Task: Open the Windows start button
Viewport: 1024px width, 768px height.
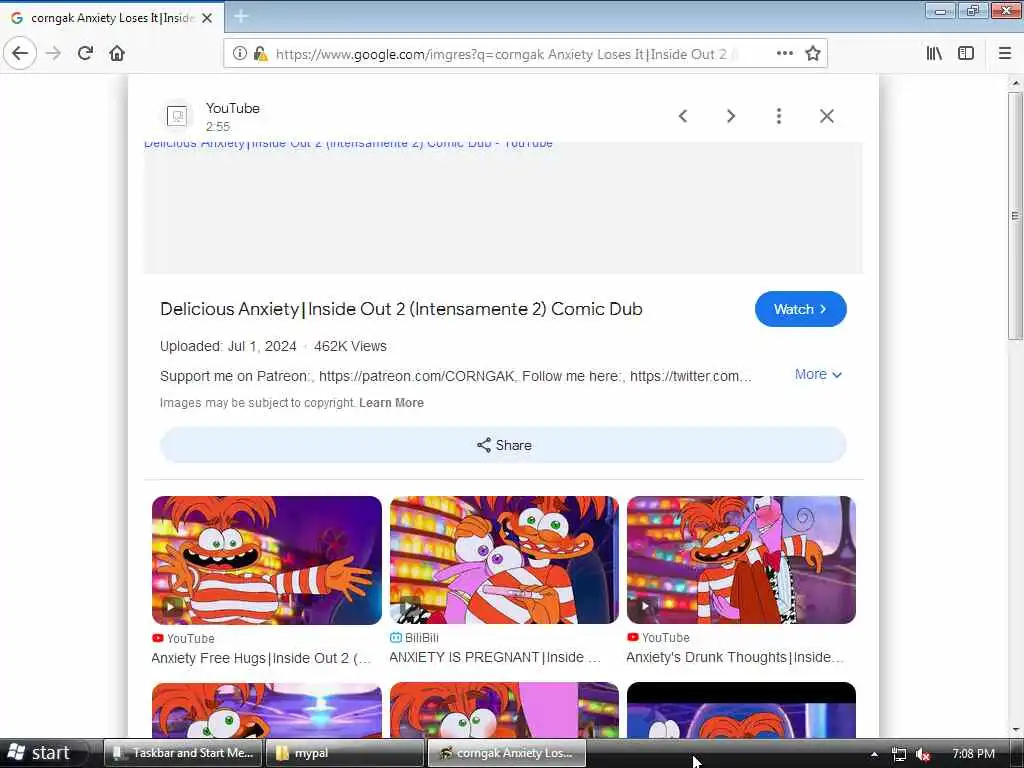Action: pyautogui.click(x=40, y=753)
